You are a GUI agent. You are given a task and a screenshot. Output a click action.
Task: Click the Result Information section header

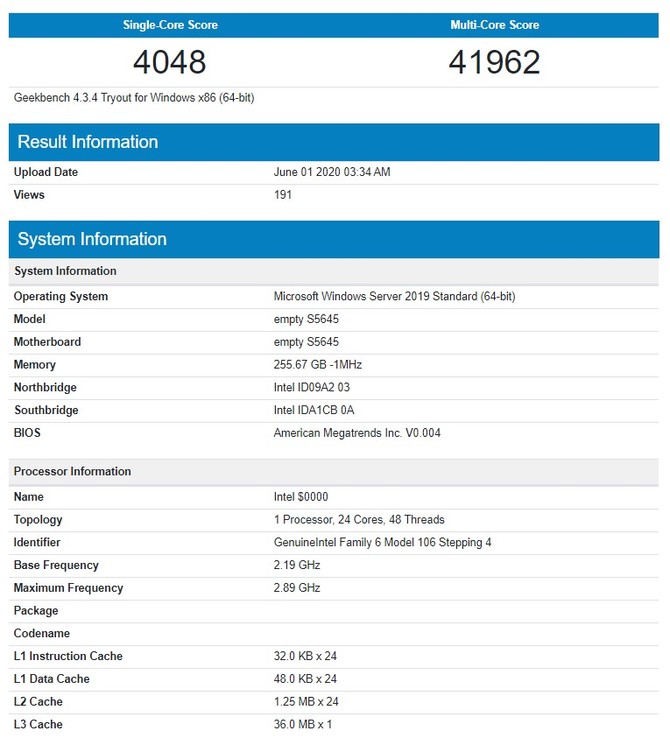[x=88, y=142]
